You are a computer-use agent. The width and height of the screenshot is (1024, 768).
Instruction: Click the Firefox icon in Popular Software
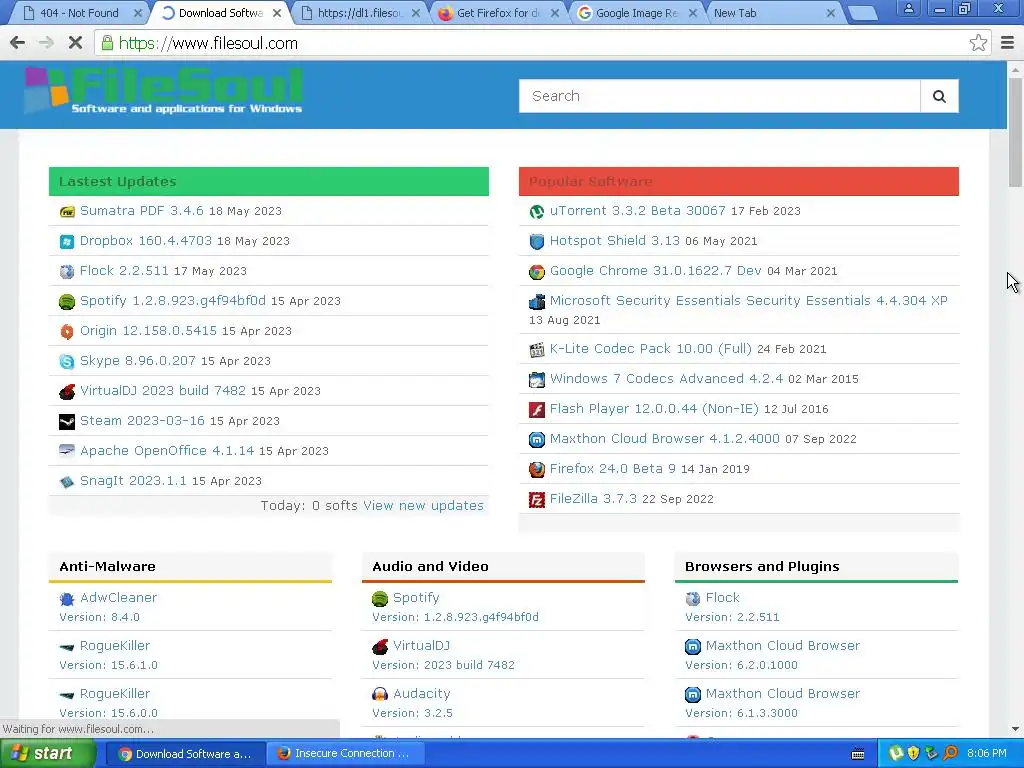coord(537,470)
